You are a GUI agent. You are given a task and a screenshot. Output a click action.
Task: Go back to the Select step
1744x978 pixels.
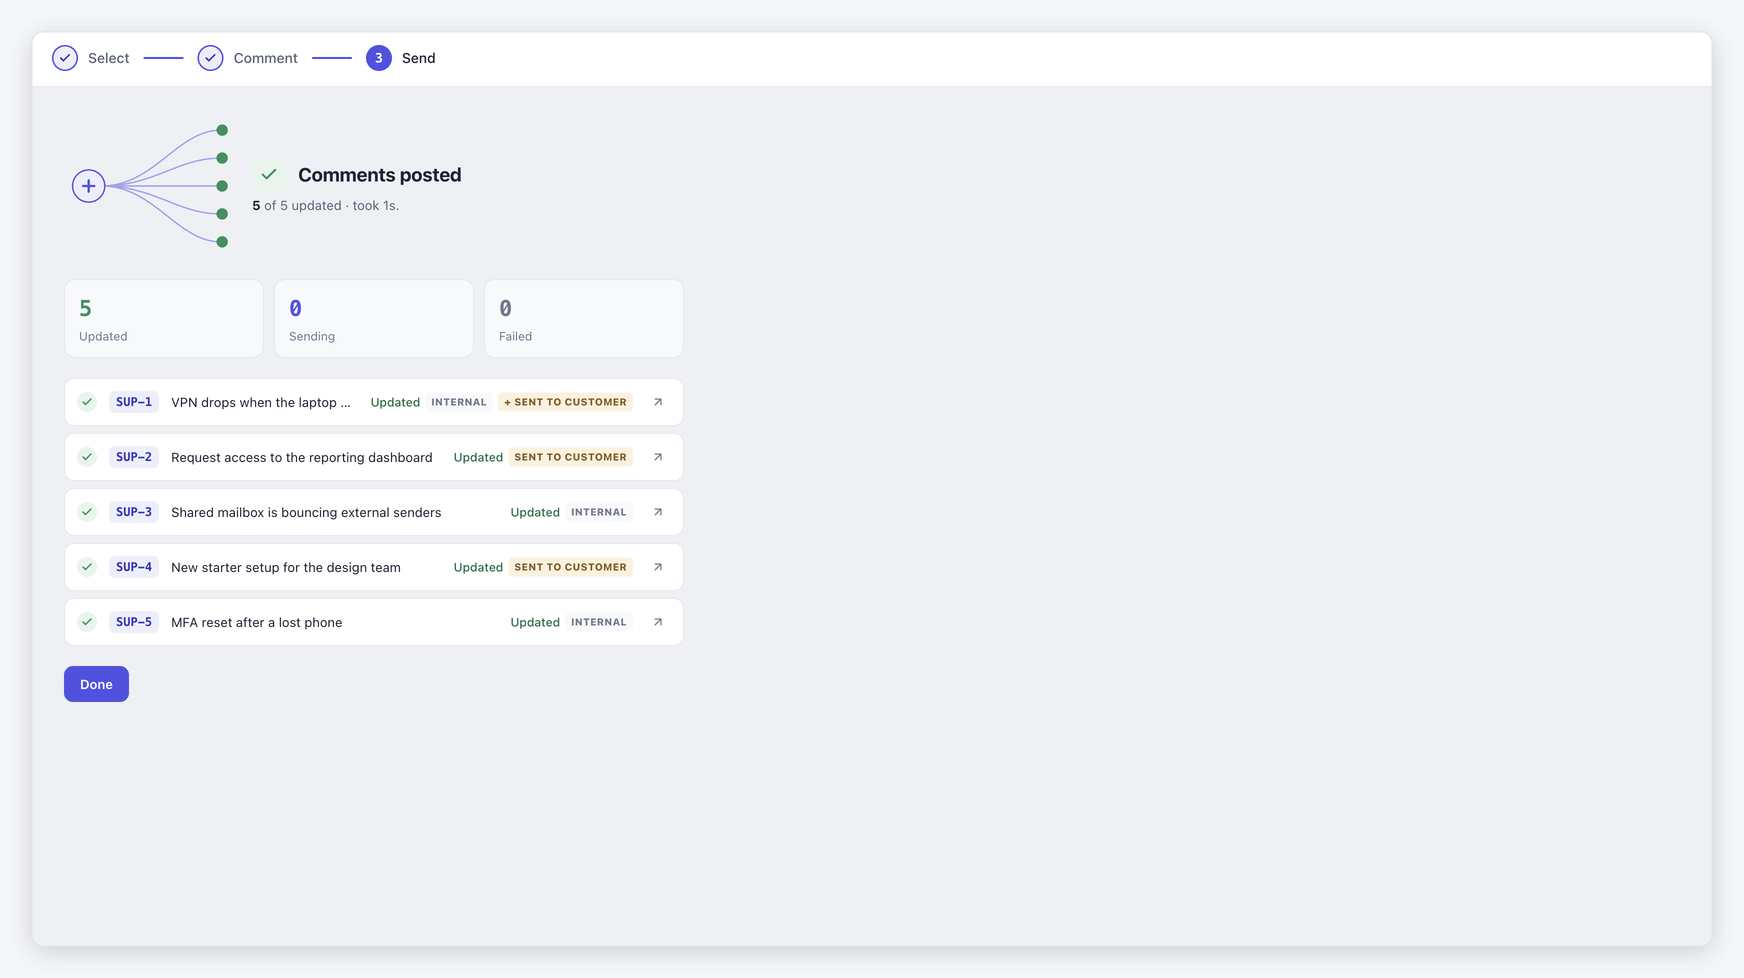click(x=91, y=58)
